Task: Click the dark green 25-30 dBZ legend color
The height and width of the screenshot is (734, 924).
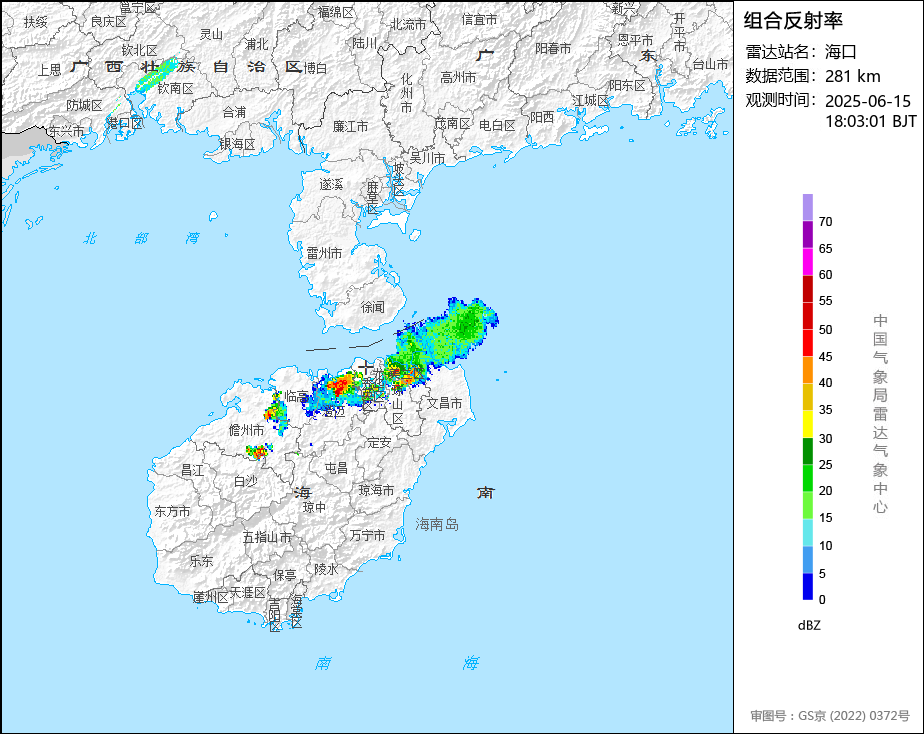Action: coord(807,451)
